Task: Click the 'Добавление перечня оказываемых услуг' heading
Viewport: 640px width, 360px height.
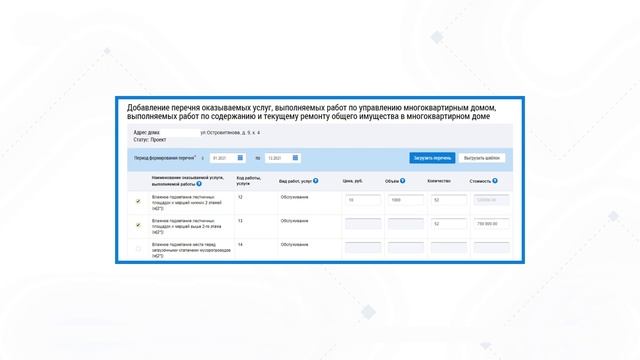Action: [x=311, y=112]
